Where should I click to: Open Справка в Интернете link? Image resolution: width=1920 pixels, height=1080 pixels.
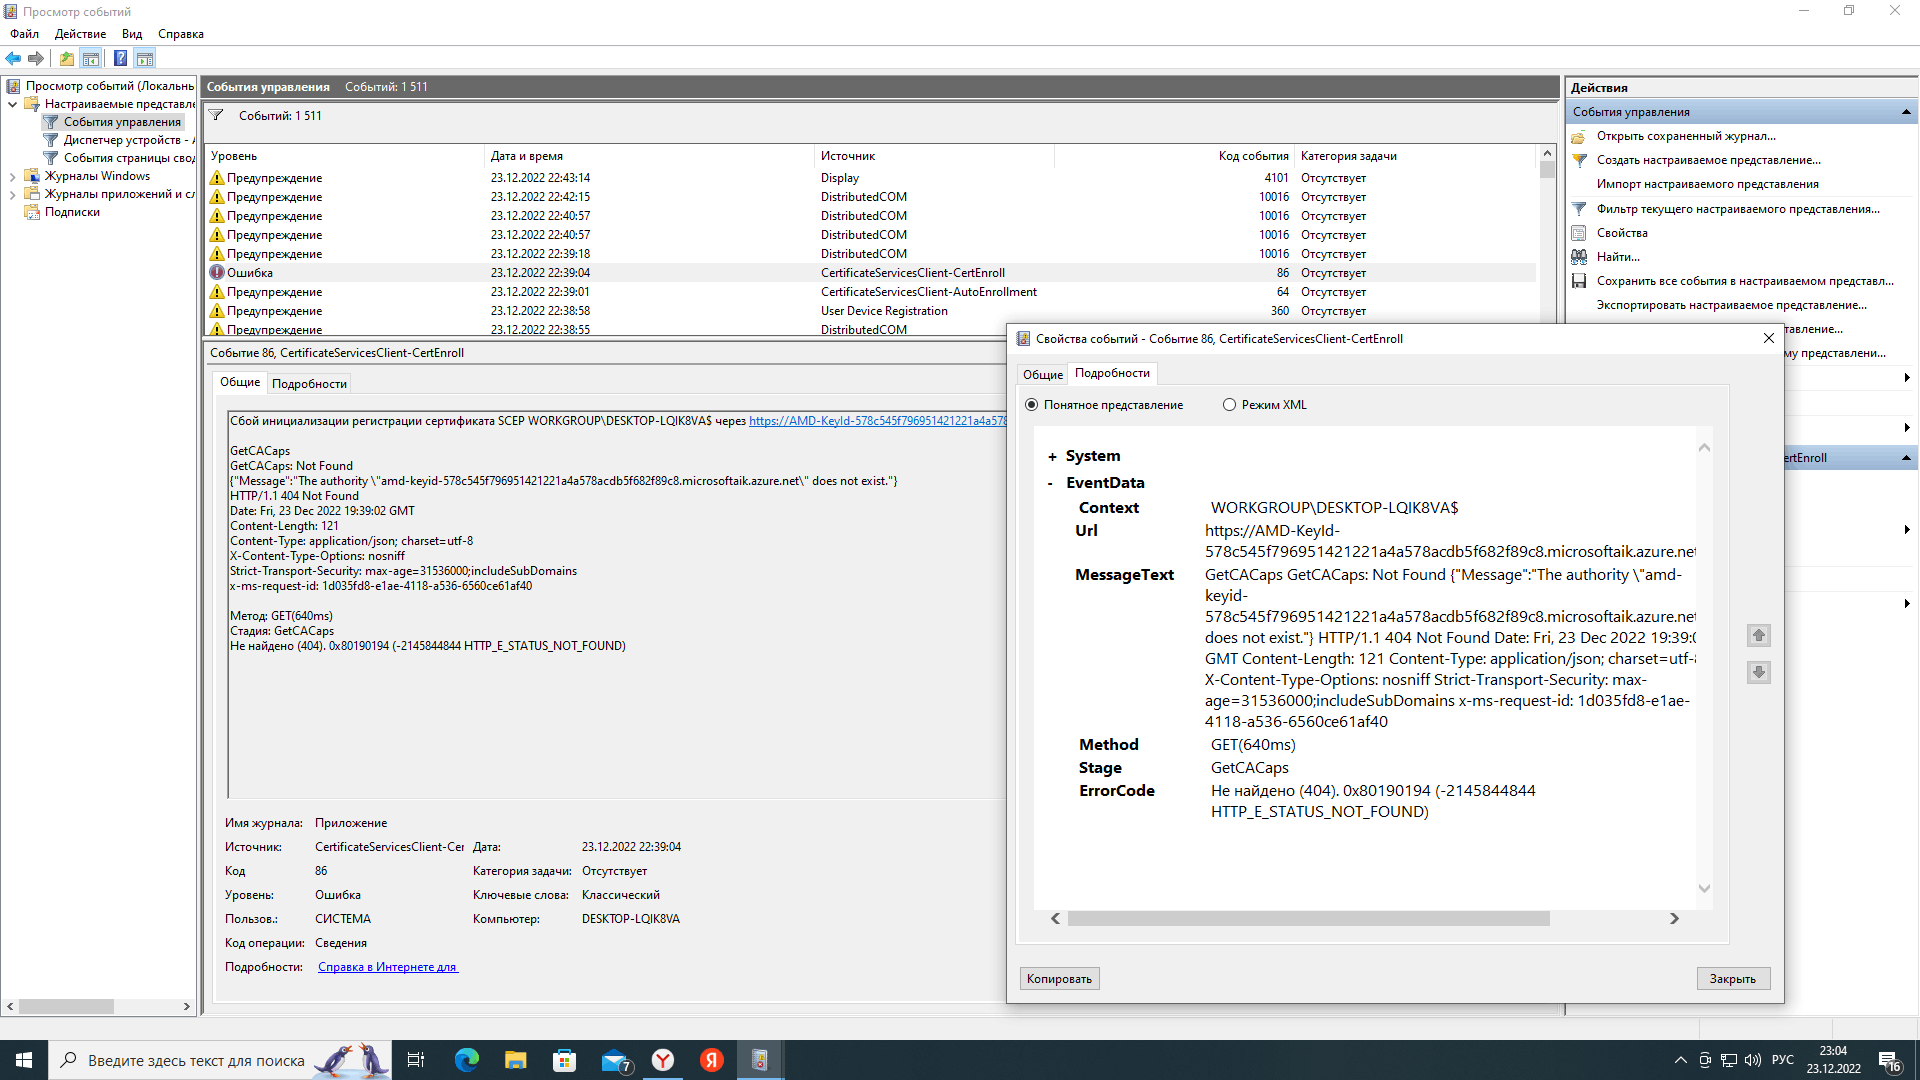pyautogui.click(x=388, y=967)
